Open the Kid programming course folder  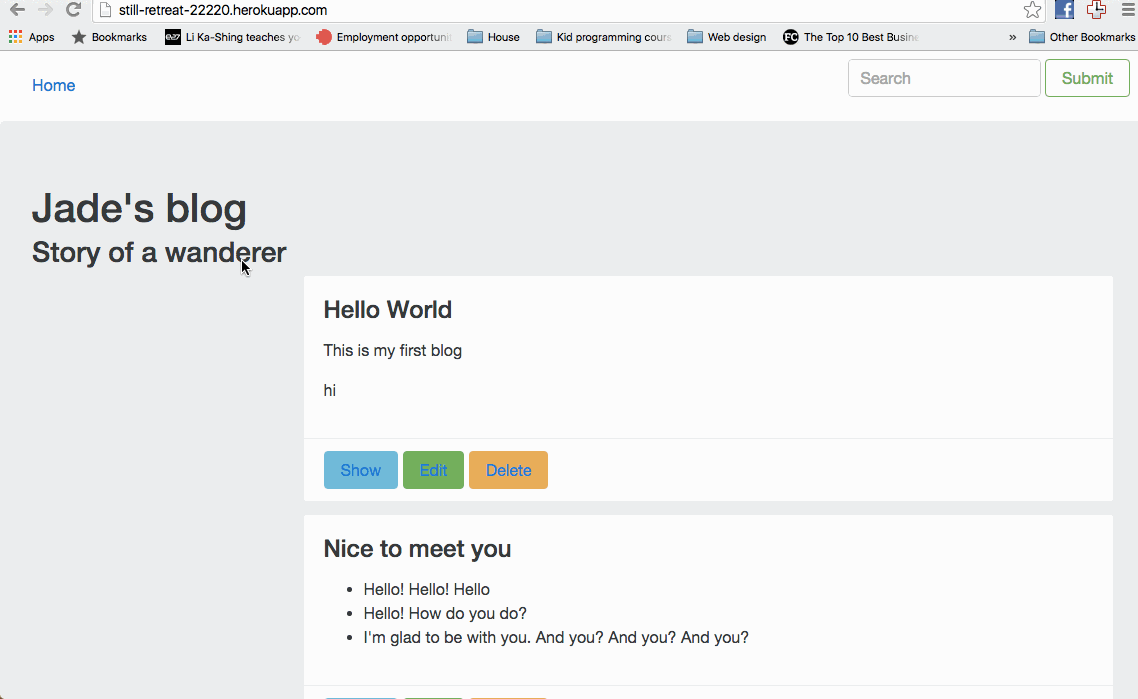pyautogui.click(x=604, y=37)
